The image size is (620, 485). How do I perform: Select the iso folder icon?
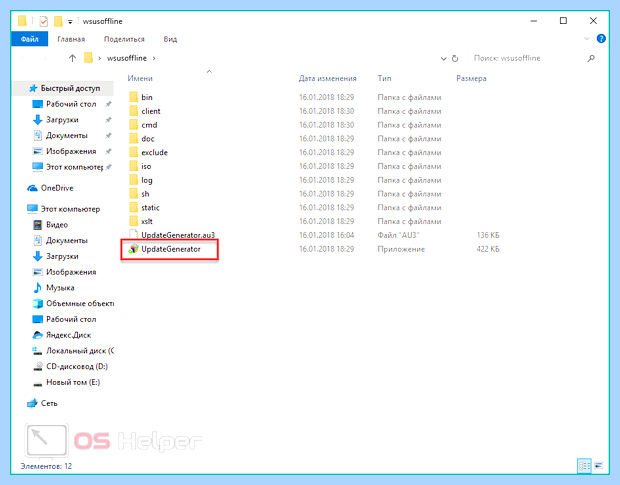tap(134, 166)
